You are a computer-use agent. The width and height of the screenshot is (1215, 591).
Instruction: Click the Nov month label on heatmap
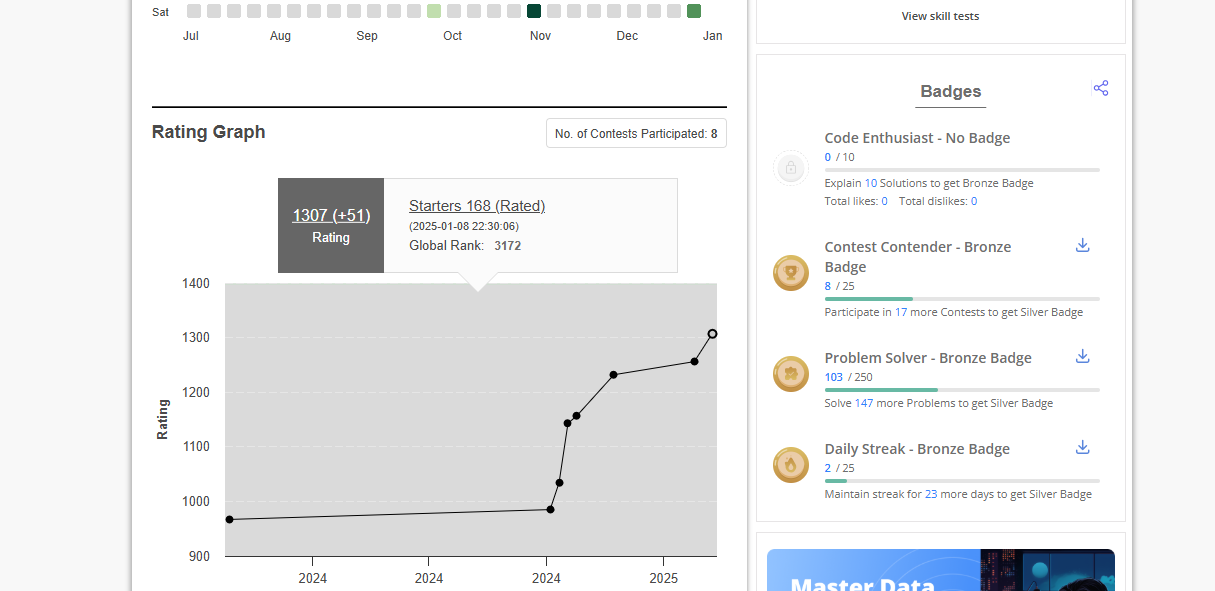coord(540,36)
